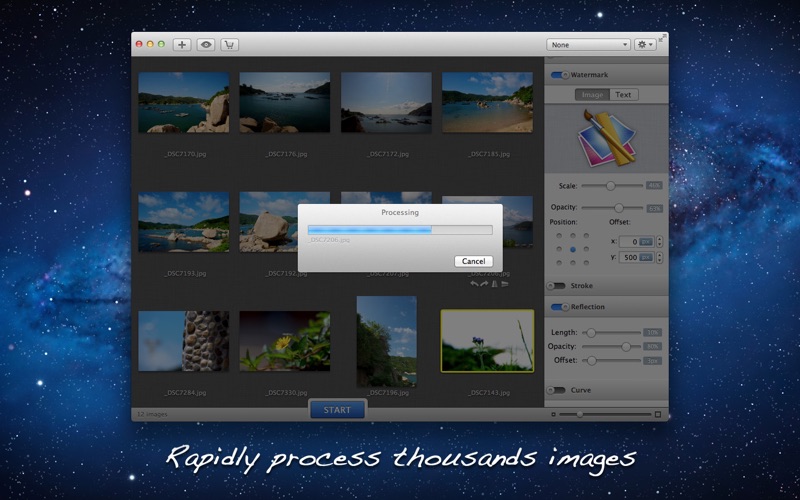Click the Reflection Length slider handle
800x500 pixels.
pyautogui.click(x=590, y=333)
